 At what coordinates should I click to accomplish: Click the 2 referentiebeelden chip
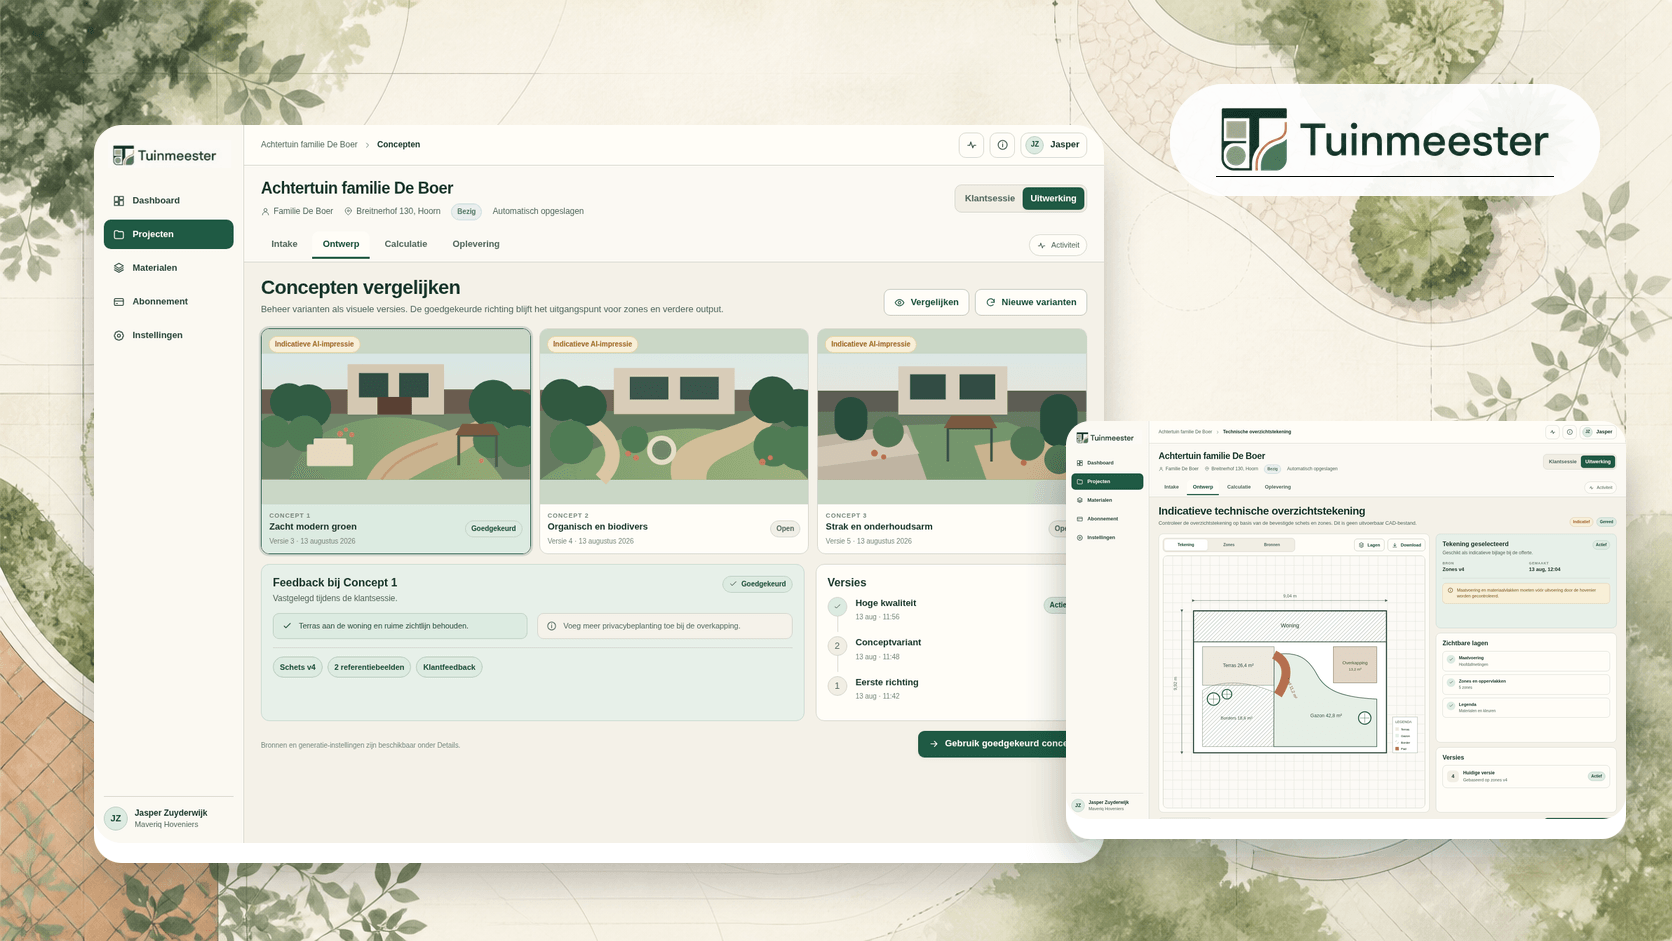pos(369,667)
